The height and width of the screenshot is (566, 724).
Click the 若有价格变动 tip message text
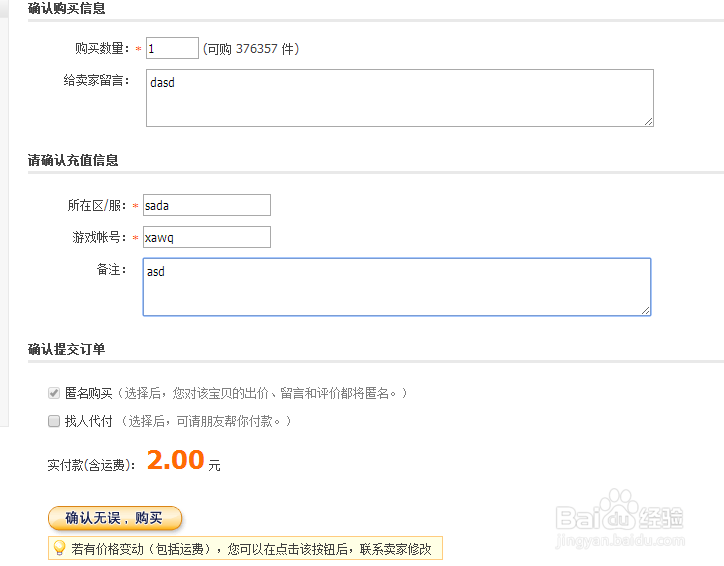251,549
